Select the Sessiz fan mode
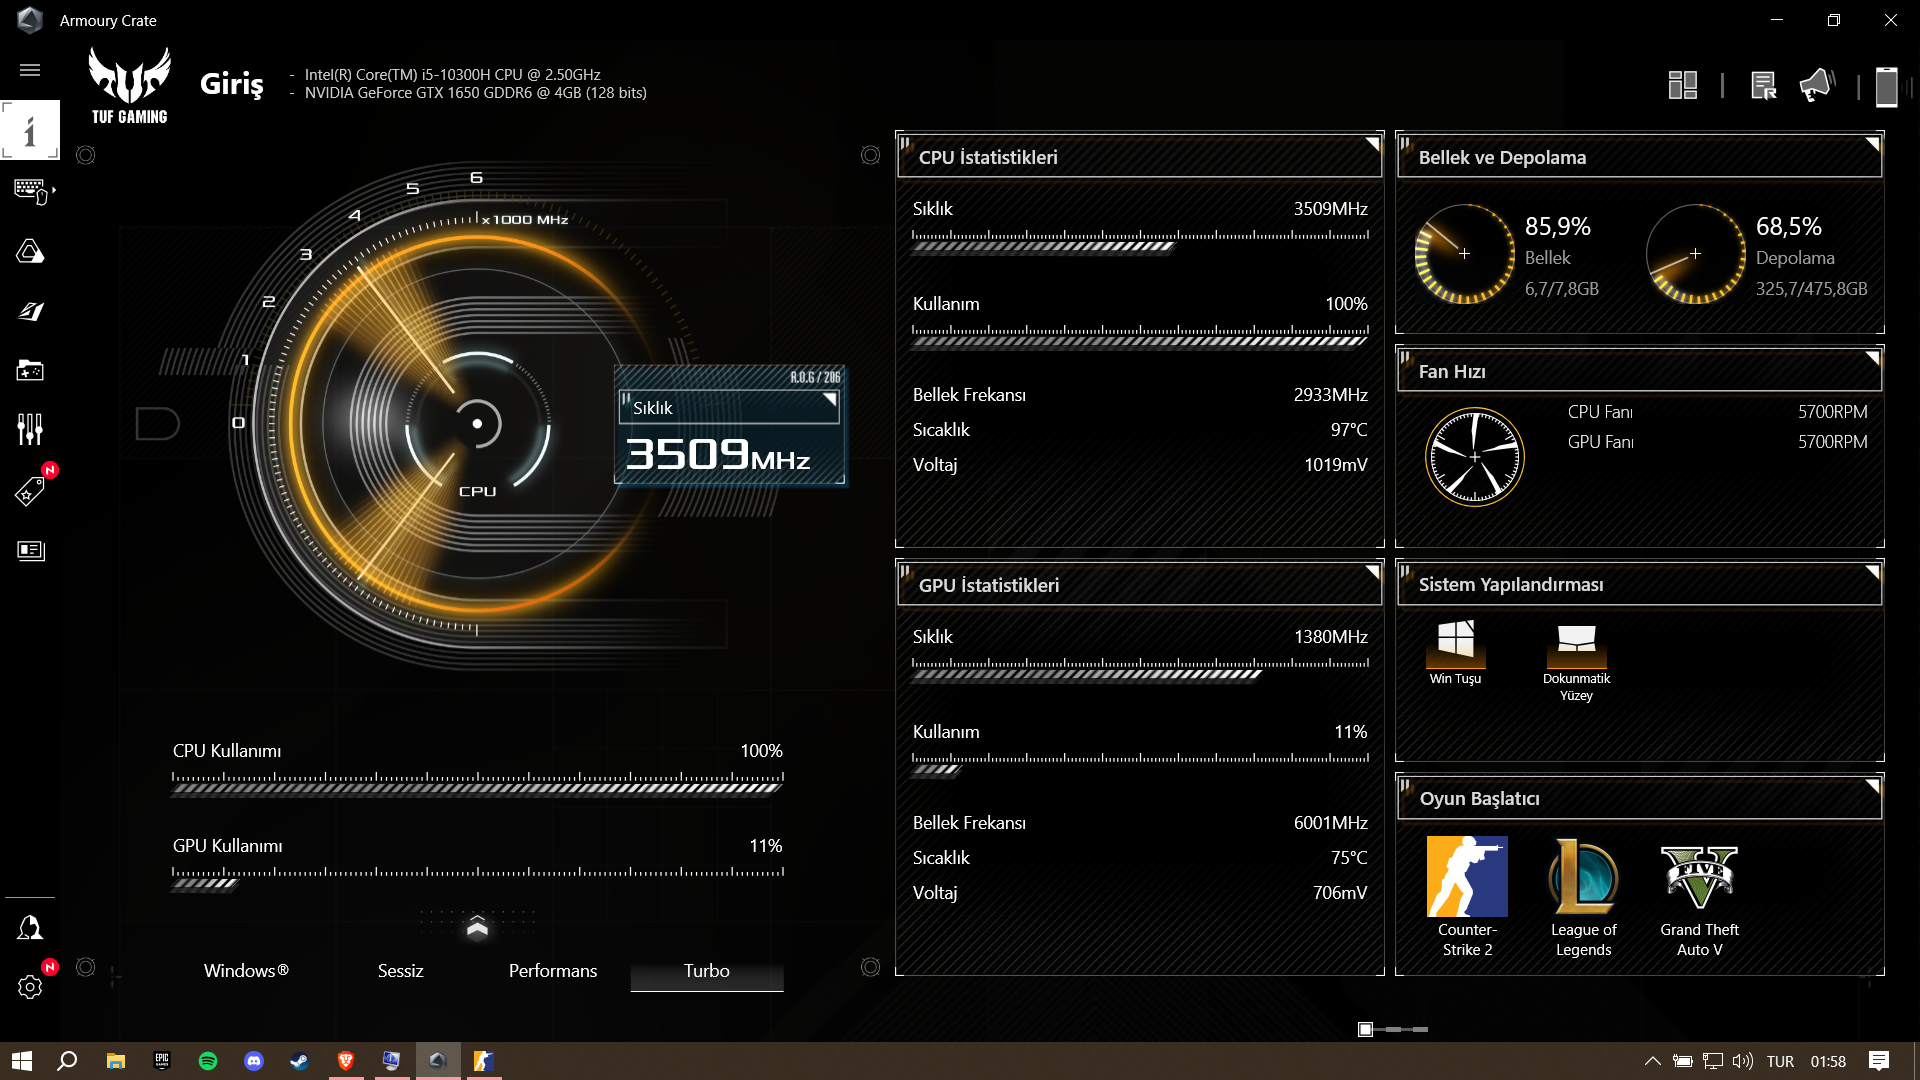 [400, 971]
